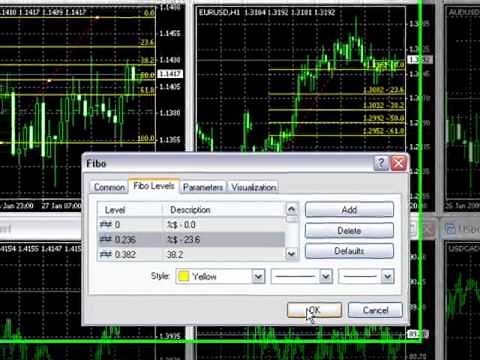Viewport: 480px width, 360px height.
Task: Click the levels list scroll down arrow
Action: pyautogui.click(x=291, y=254)
